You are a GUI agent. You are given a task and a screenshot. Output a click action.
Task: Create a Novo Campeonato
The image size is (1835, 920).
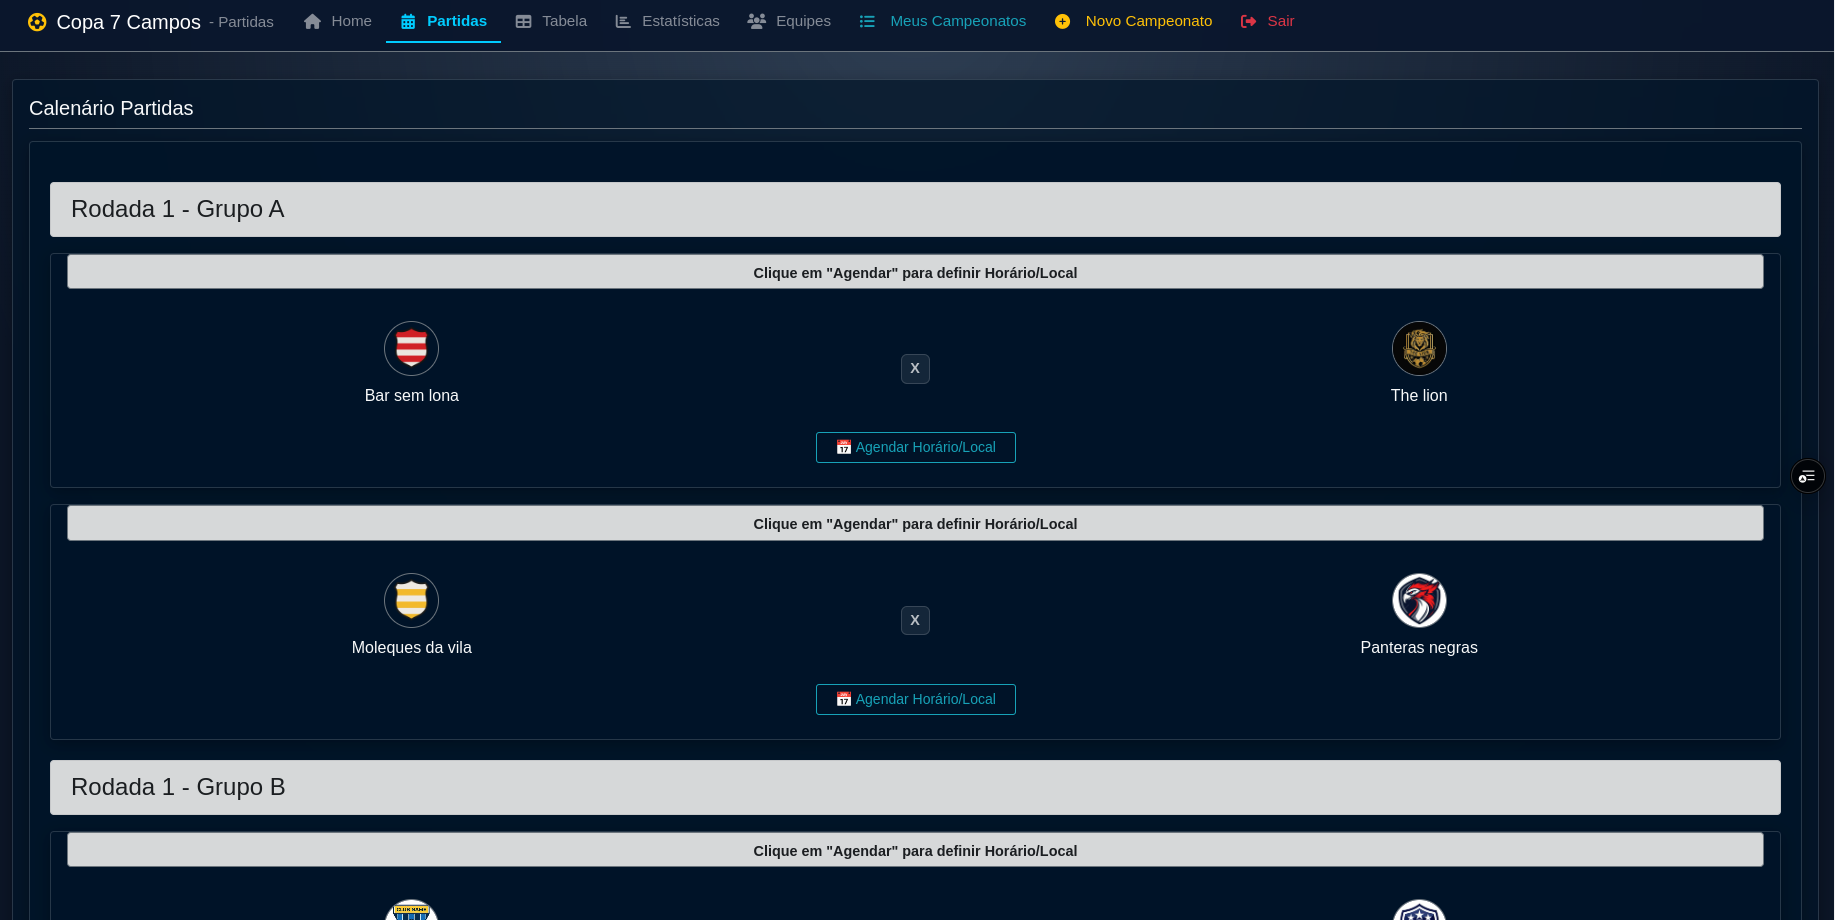(1133, 21)
